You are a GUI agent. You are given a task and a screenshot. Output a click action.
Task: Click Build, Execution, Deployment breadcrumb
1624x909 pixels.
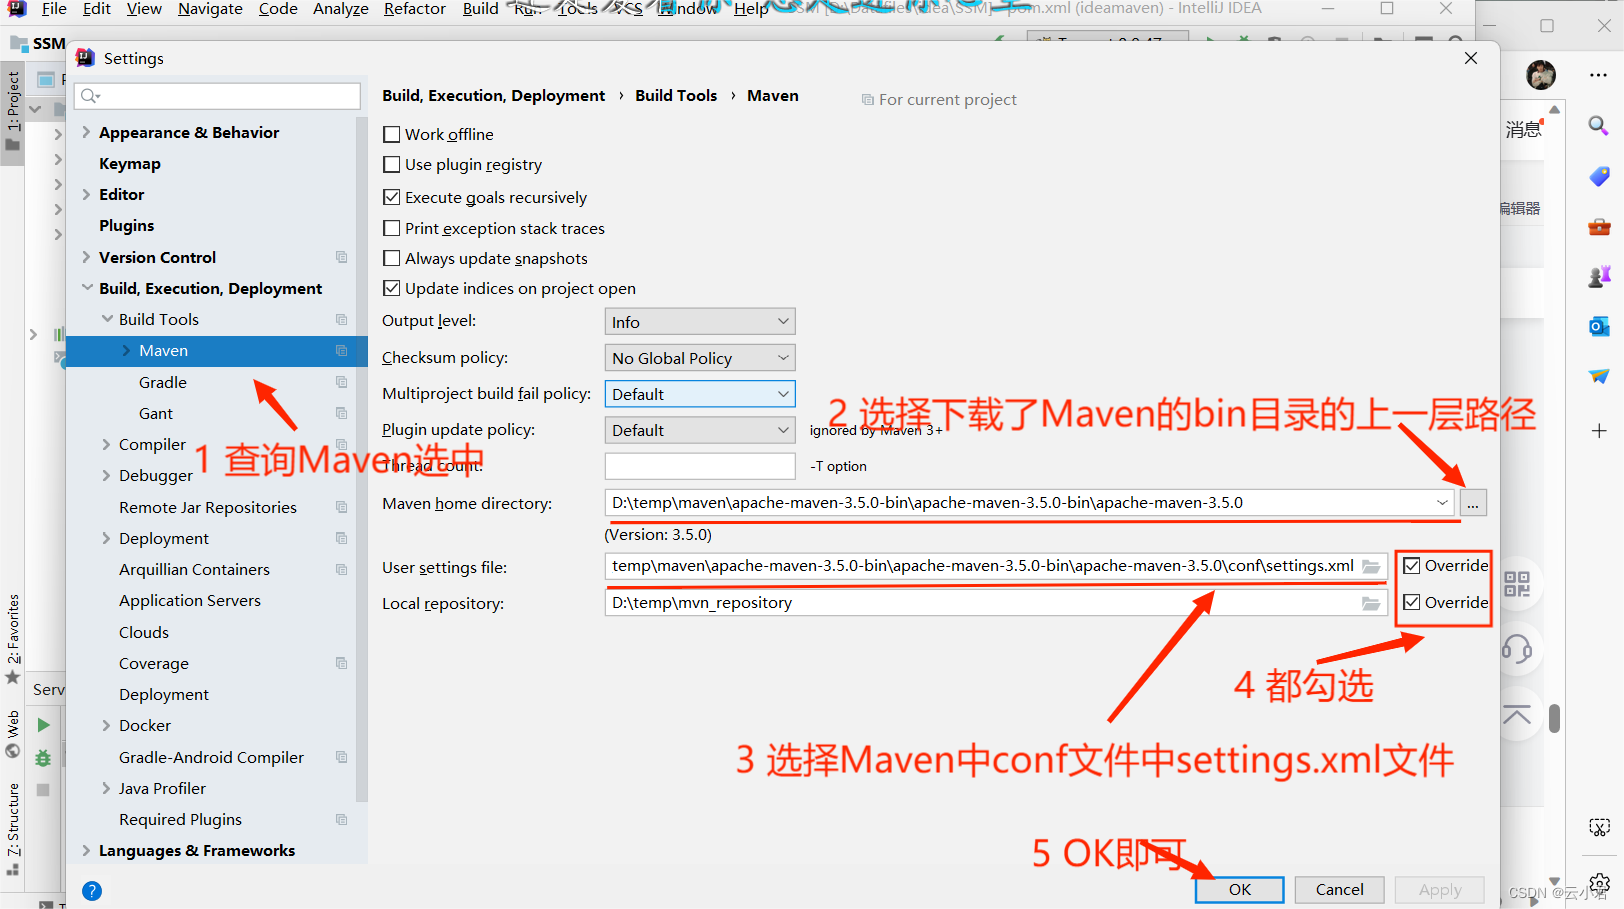point(494,96)
